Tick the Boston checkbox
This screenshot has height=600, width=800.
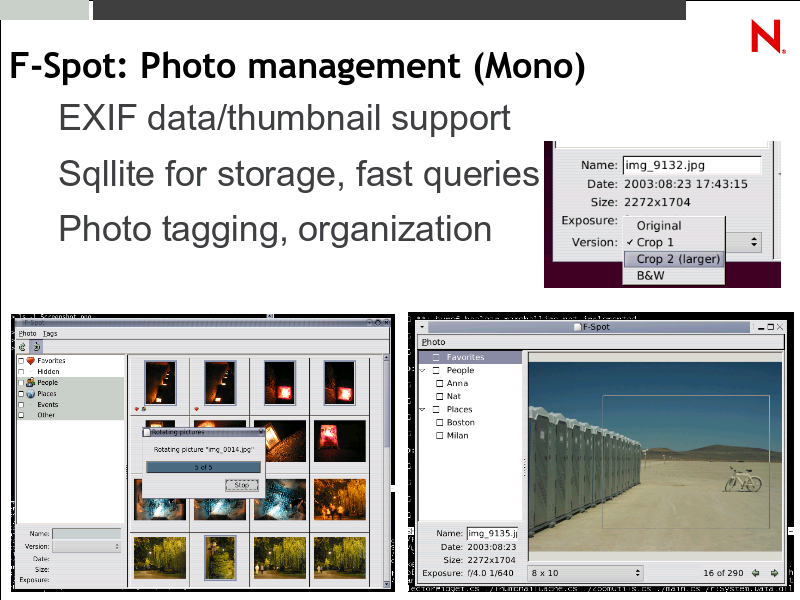[439, 422]
